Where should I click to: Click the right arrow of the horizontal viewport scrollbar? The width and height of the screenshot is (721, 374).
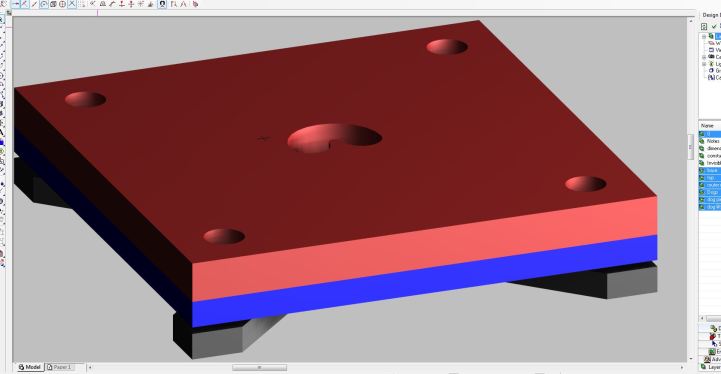pyautogui.click(x=682, y=368)
